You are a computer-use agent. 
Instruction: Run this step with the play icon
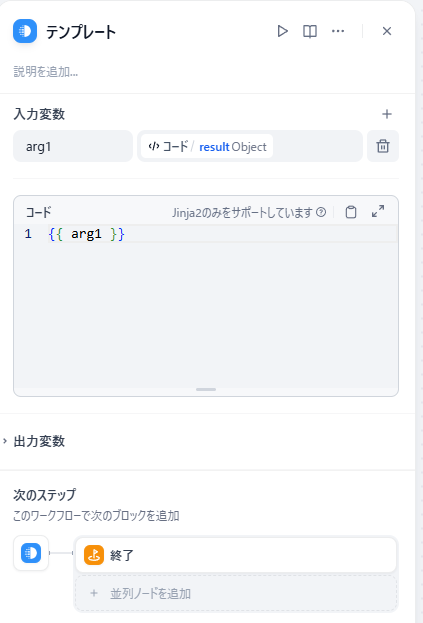click(282, 31)
